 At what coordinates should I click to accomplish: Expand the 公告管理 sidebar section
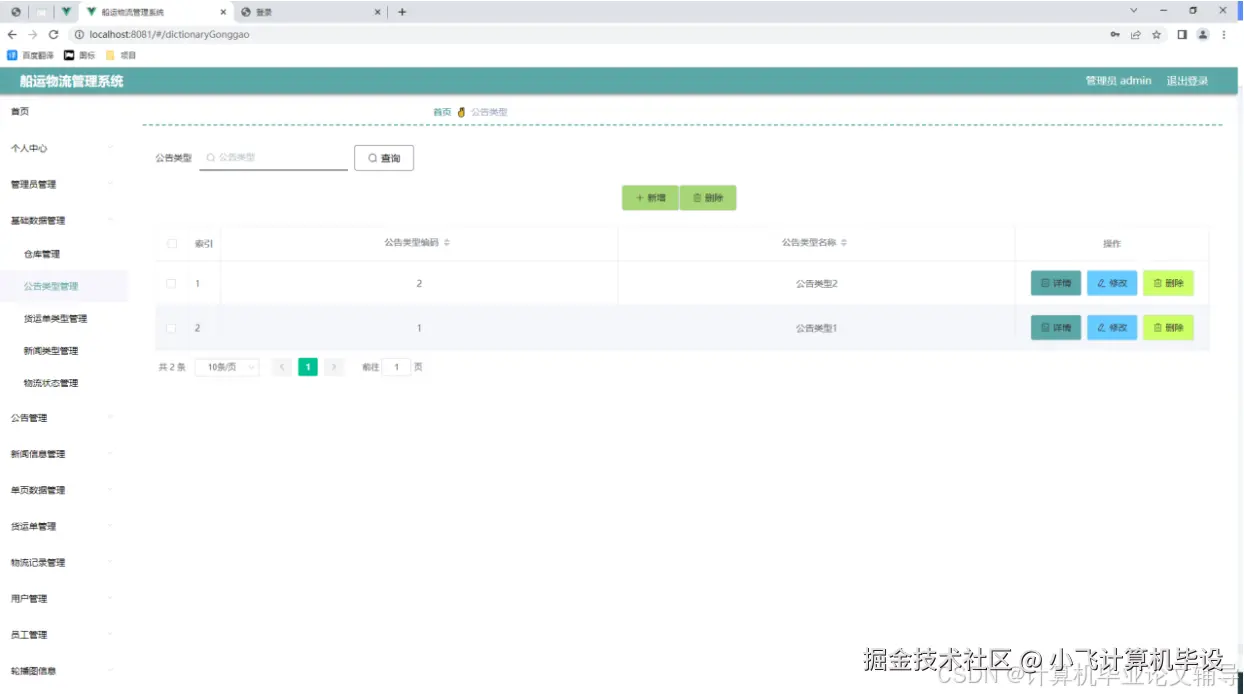(x=30, y=417)
